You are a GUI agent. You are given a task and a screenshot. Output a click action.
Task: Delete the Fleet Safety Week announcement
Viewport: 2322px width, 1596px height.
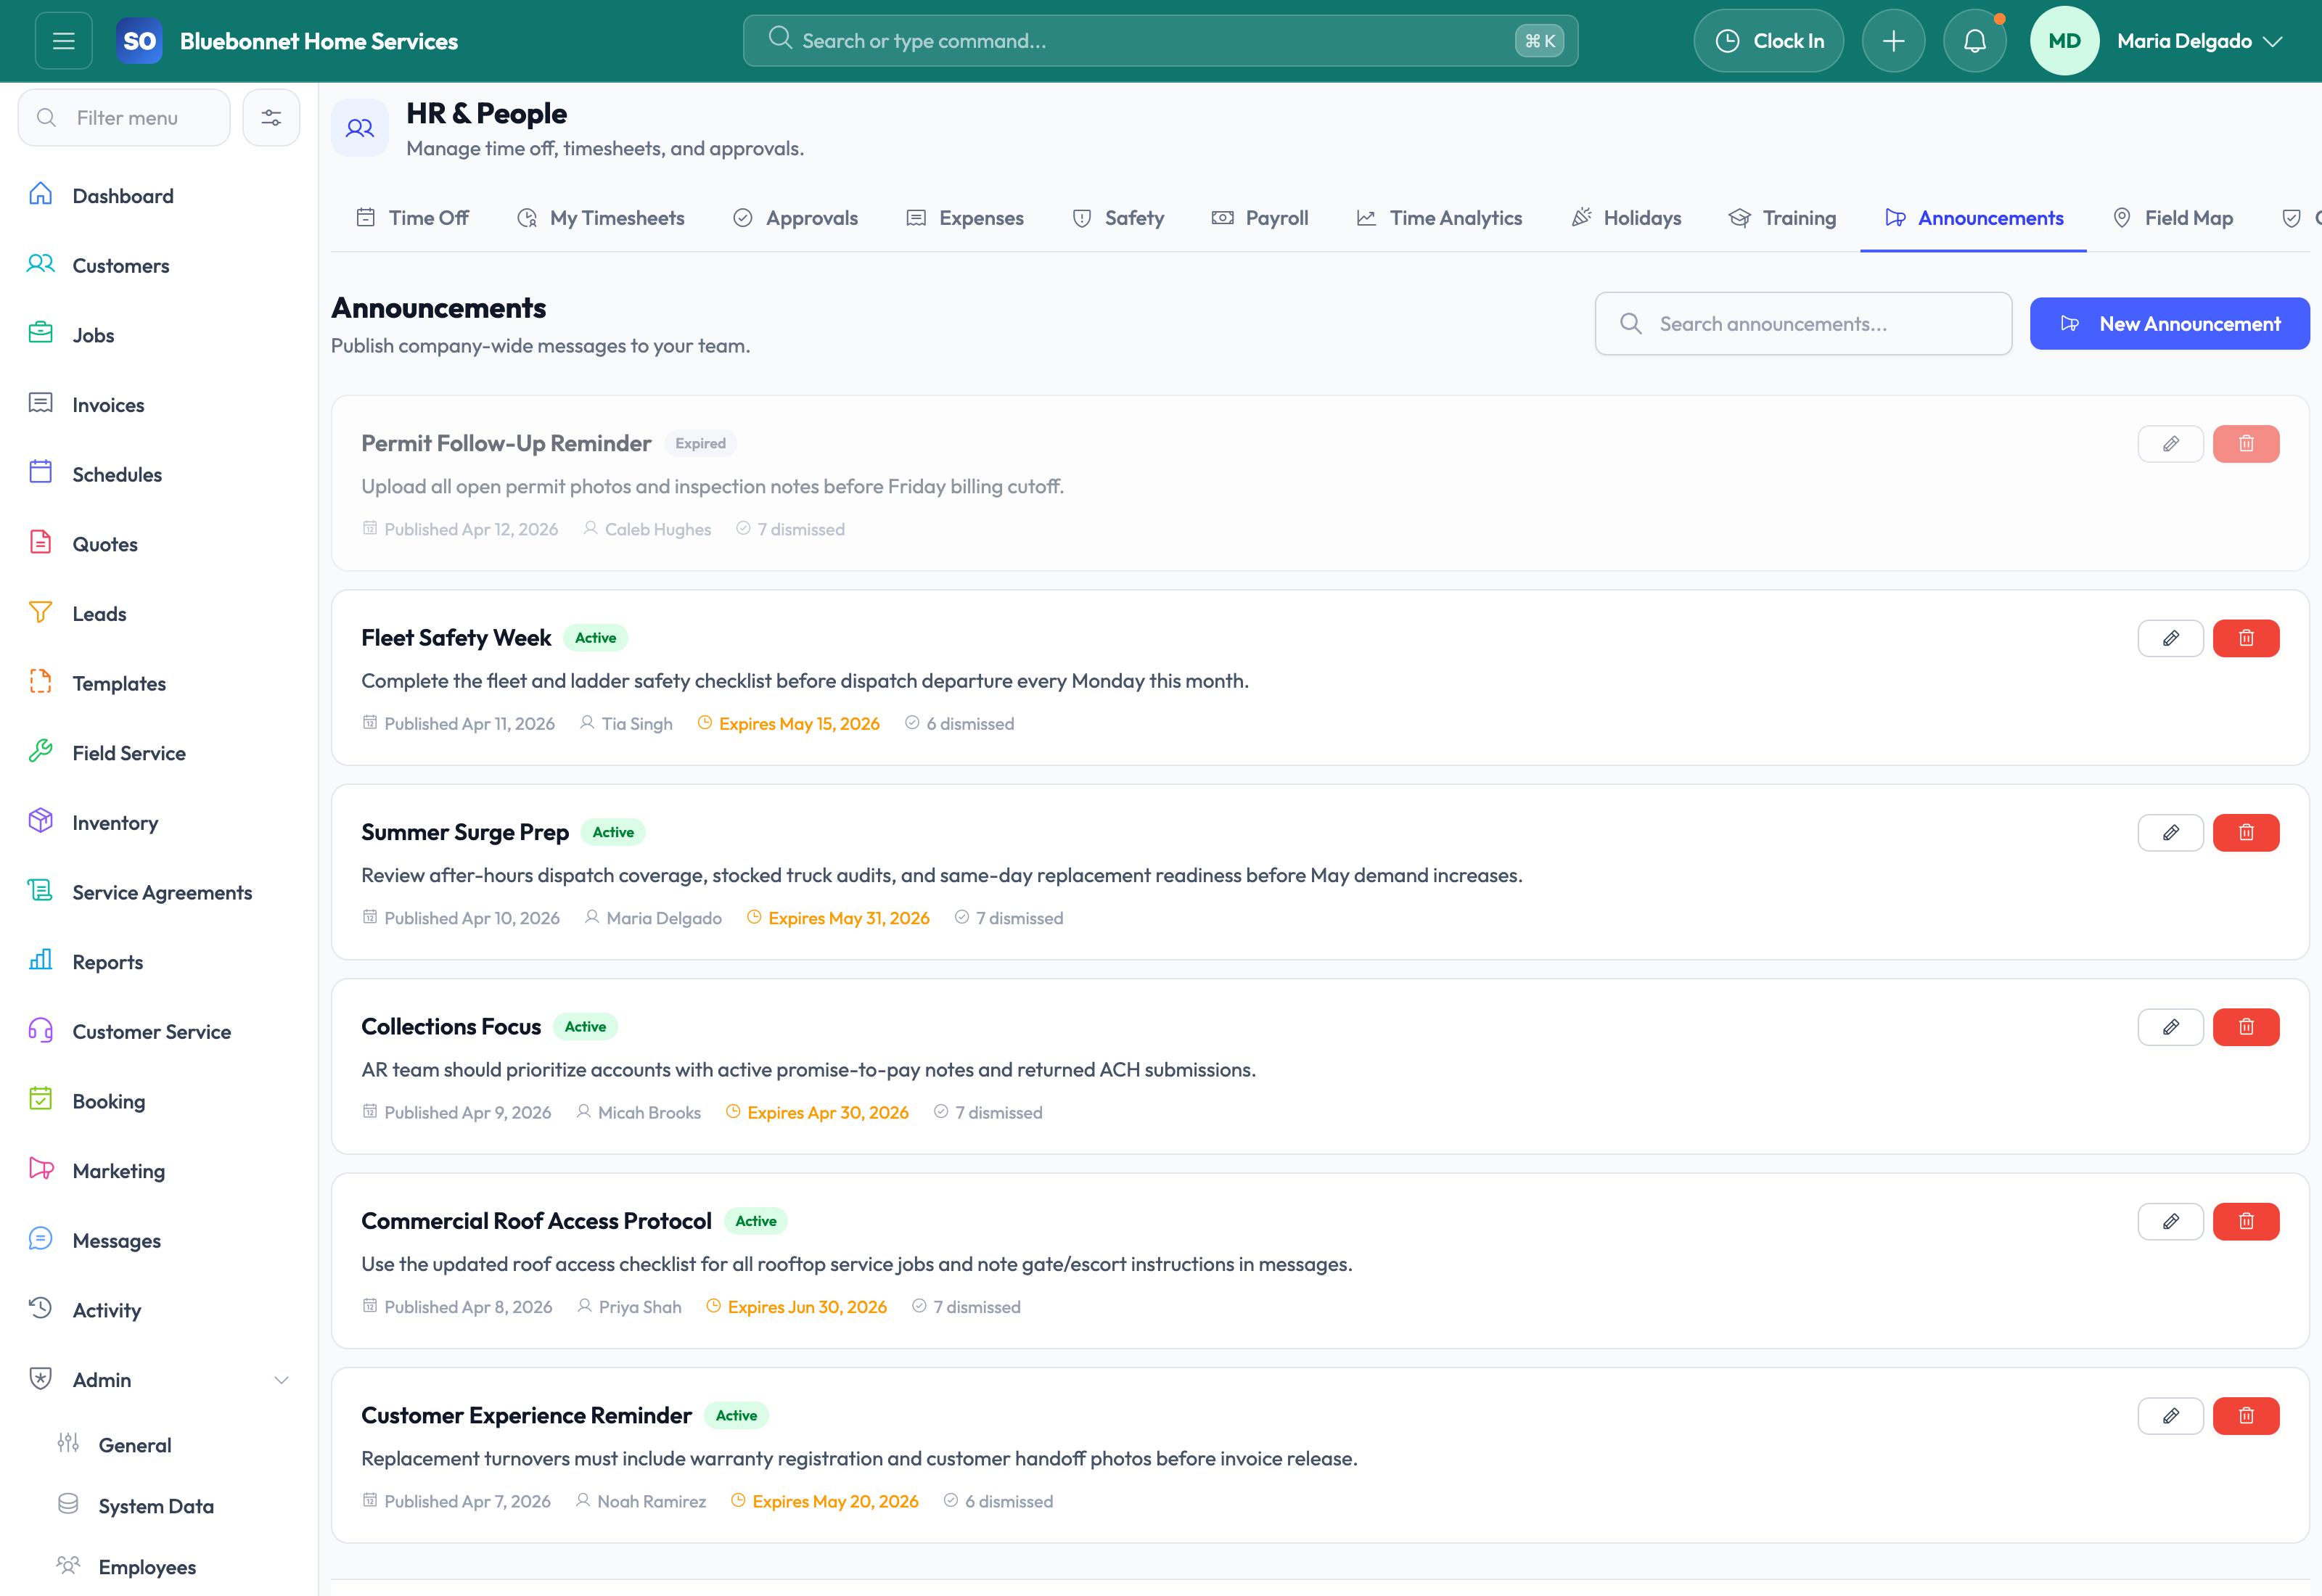2246,638
